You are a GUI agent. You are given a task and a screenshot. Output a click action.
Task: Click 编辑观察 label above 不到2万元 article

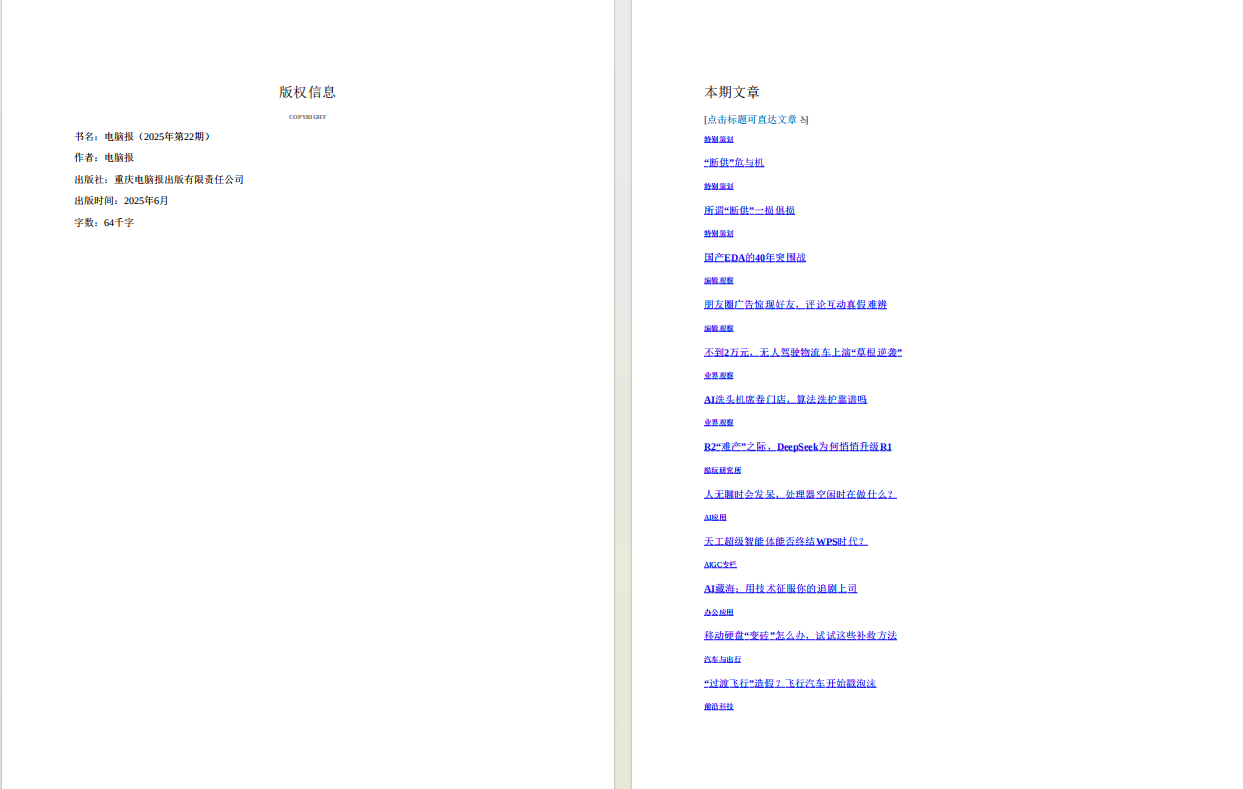pos(718,328)
